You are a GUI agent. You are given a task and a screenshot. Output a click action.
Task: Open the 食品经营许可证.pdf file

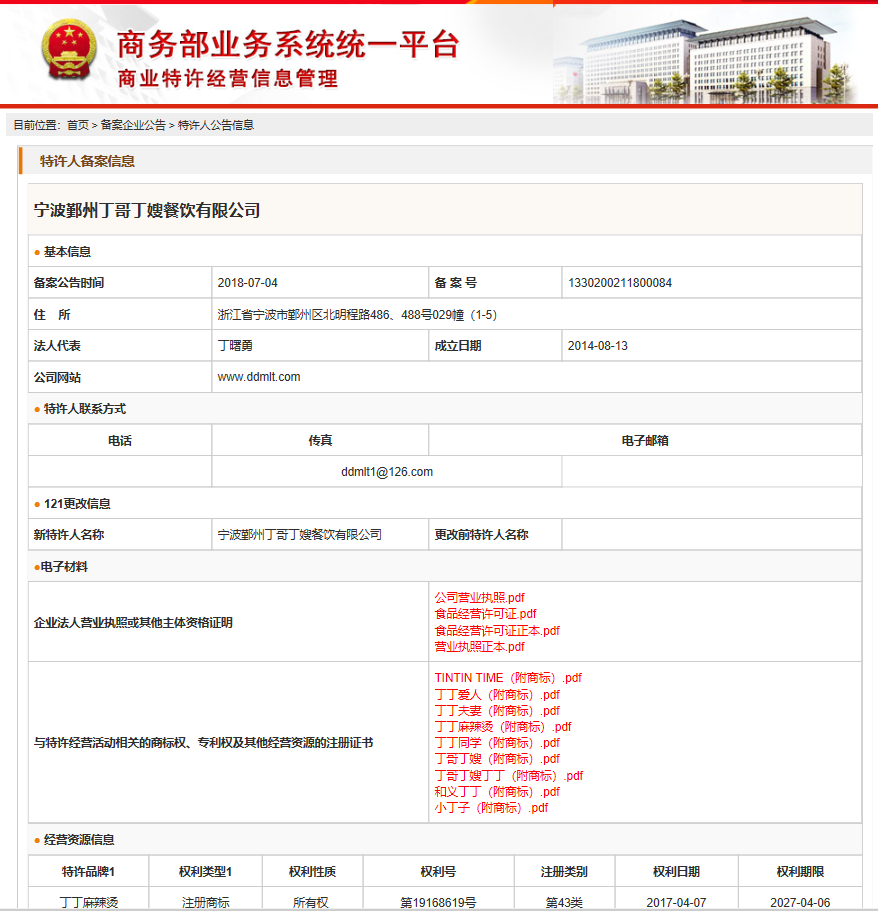[485, 614]
